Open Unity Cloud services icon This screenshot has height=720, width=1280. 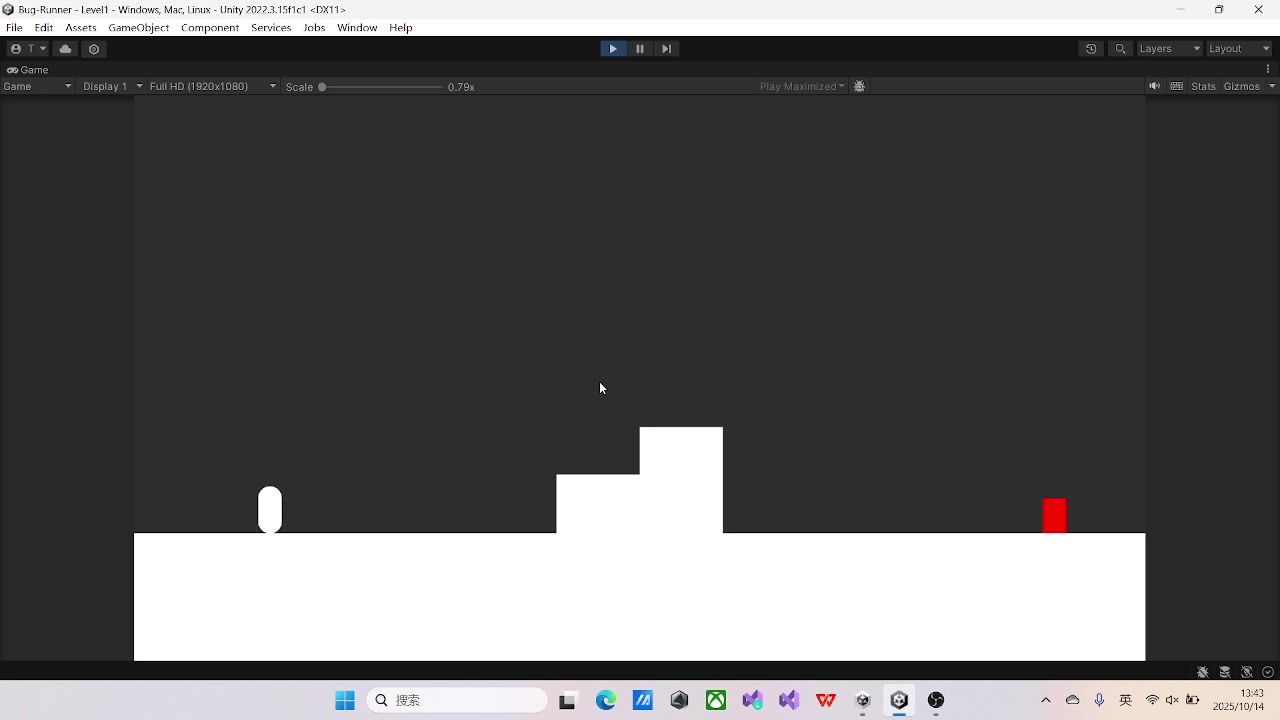(x=66, y=49)
